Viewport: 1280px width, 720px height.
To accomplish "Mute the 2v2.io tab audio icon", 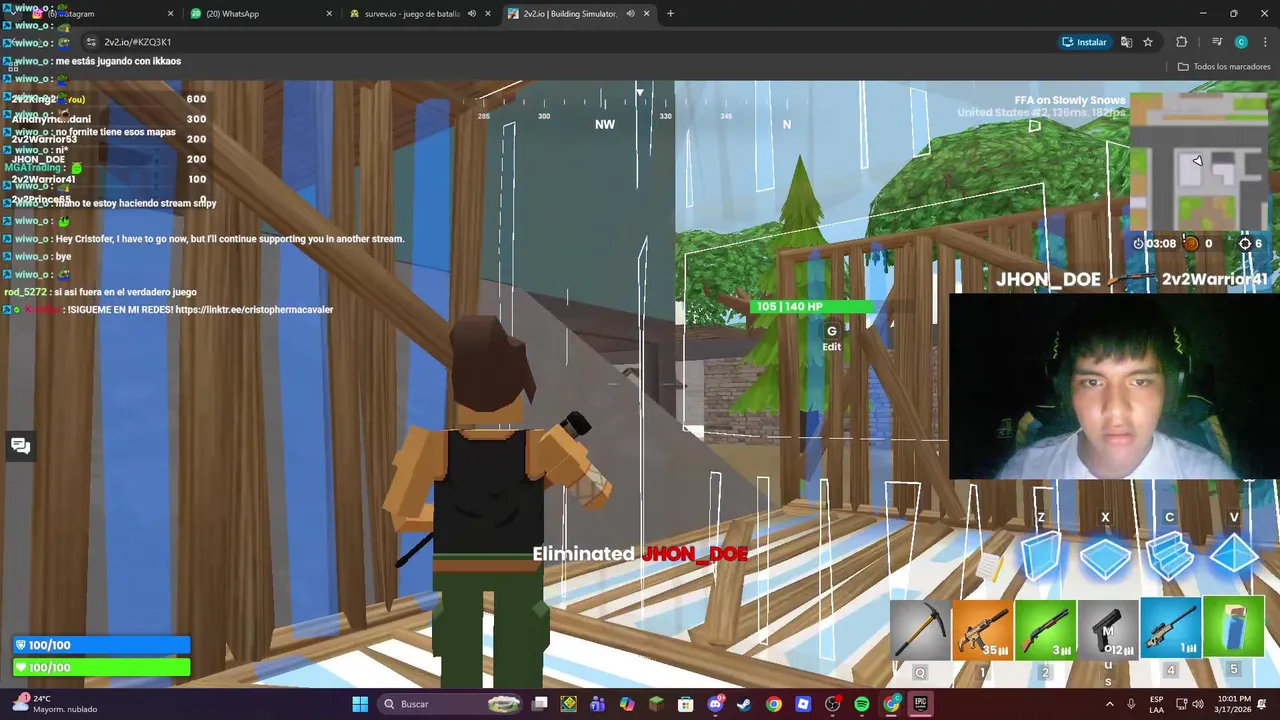I will pyautogui.click(x=630, y=14).
